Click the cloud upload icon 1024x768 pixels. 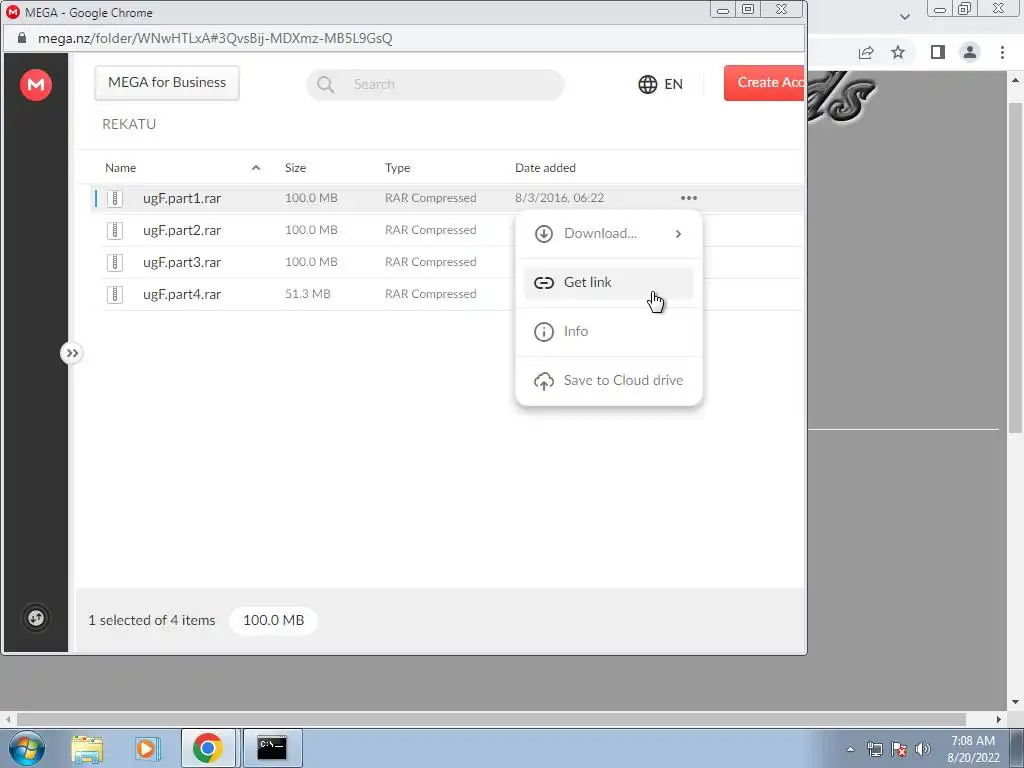point(544,381)
